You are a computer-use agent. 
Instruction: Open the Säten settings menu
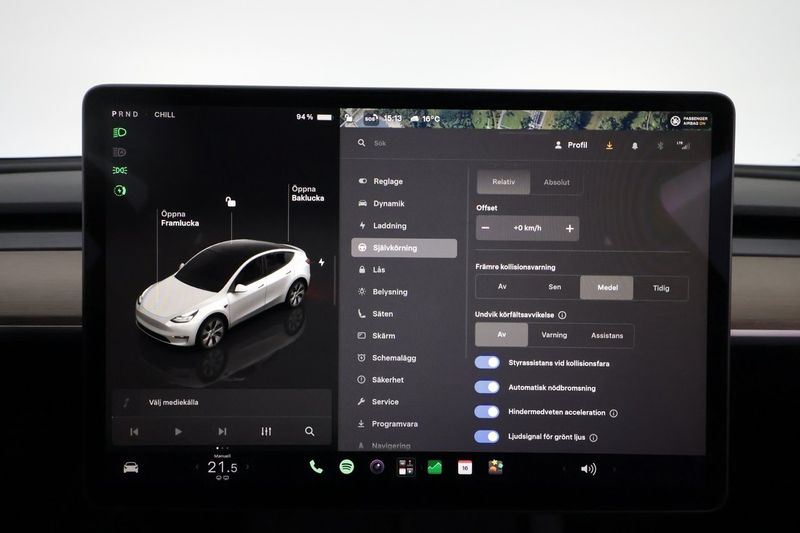click(375, 314)
